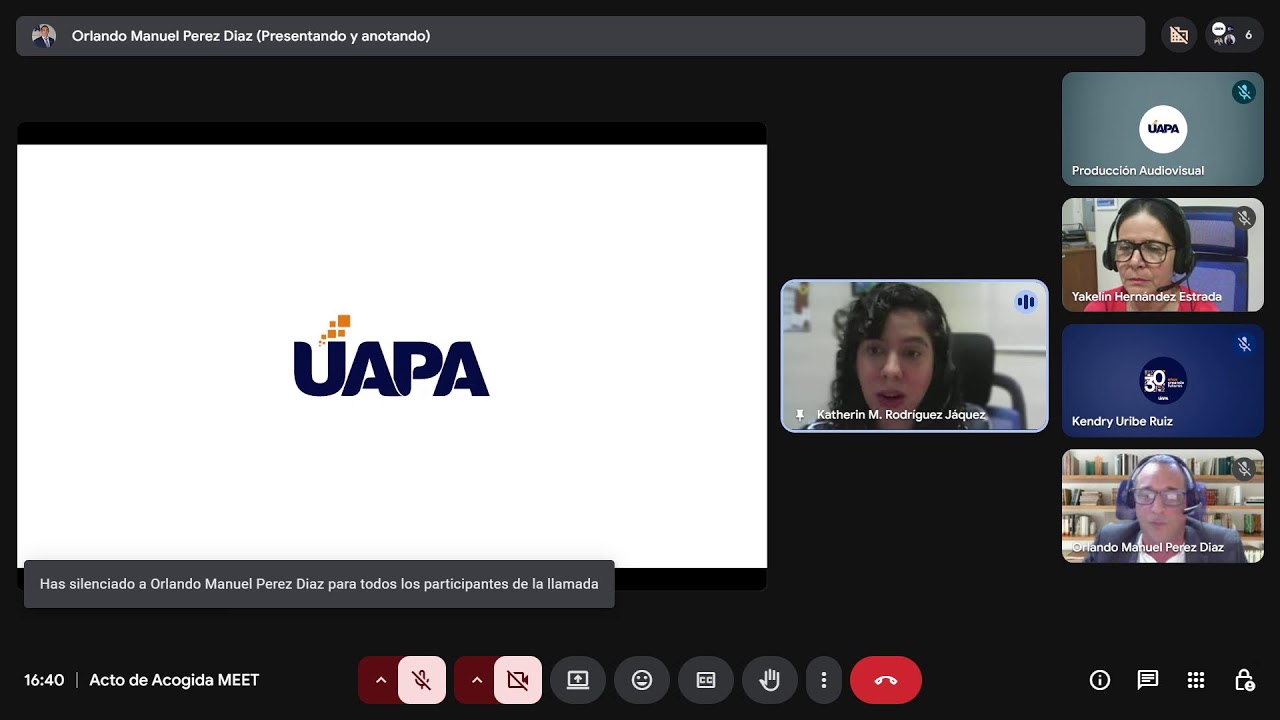Select Yakelin Hernández Estrada's video tile
This screenshot has width=1280, height=720.
tap(1163, 255)
